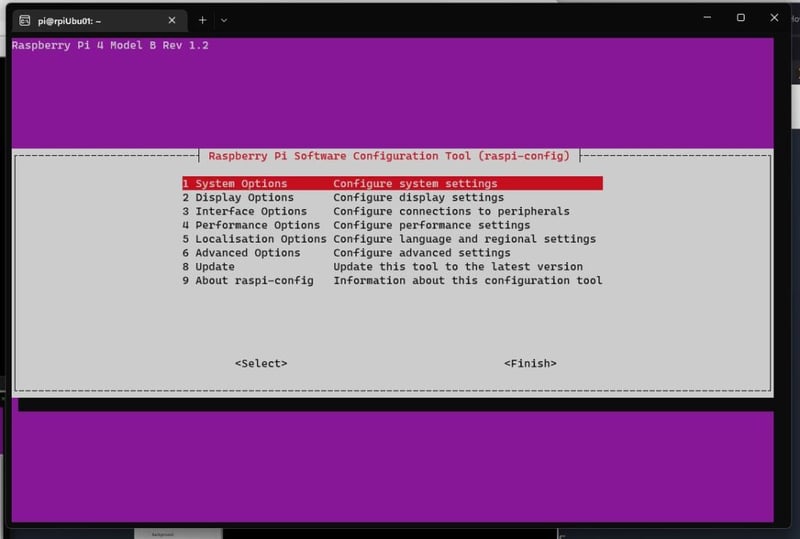The image size is (800, 539).
Task: Click 'Update this tool to the latest version'
Action: (458, 266)
